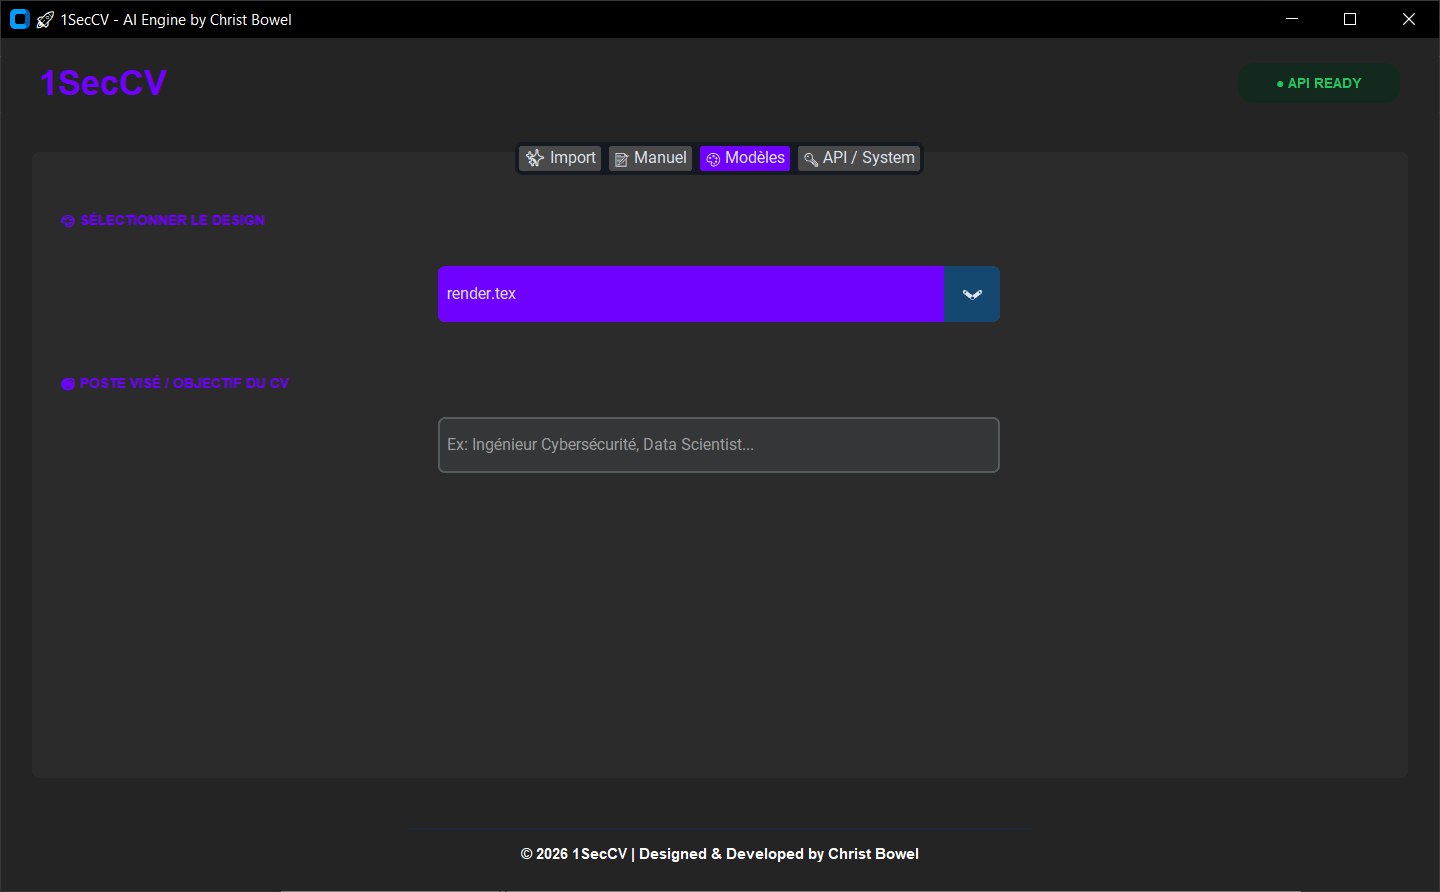Minimize the 1SecCV window
The height and width of the screenshot is (892, 1440).
coord(1293,19)
